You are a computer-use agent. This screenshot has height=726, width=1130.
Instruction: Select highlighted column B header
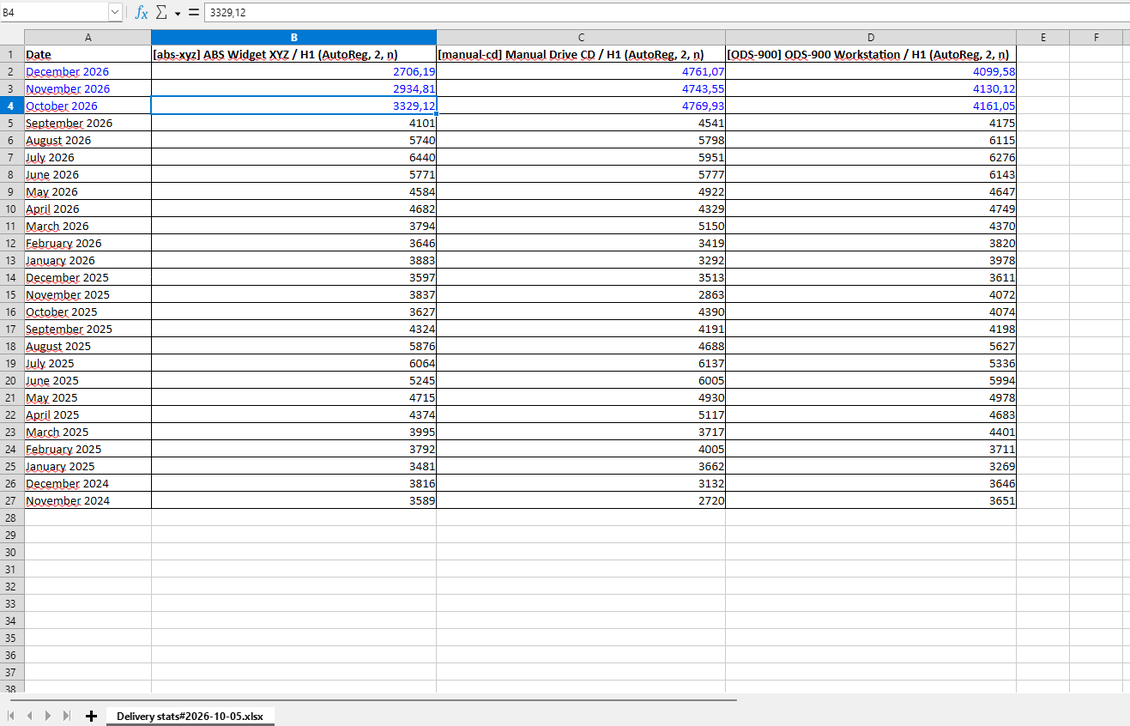pos(294,37)
